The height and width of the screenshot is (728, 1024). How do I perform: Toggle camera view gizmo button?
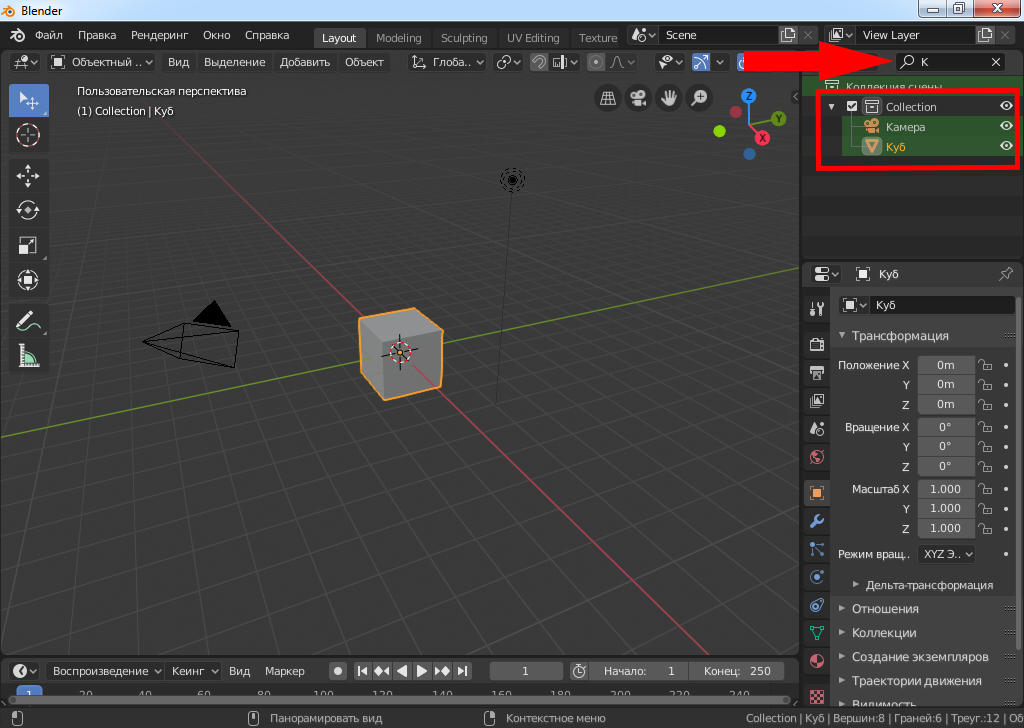tap(637, 98)
